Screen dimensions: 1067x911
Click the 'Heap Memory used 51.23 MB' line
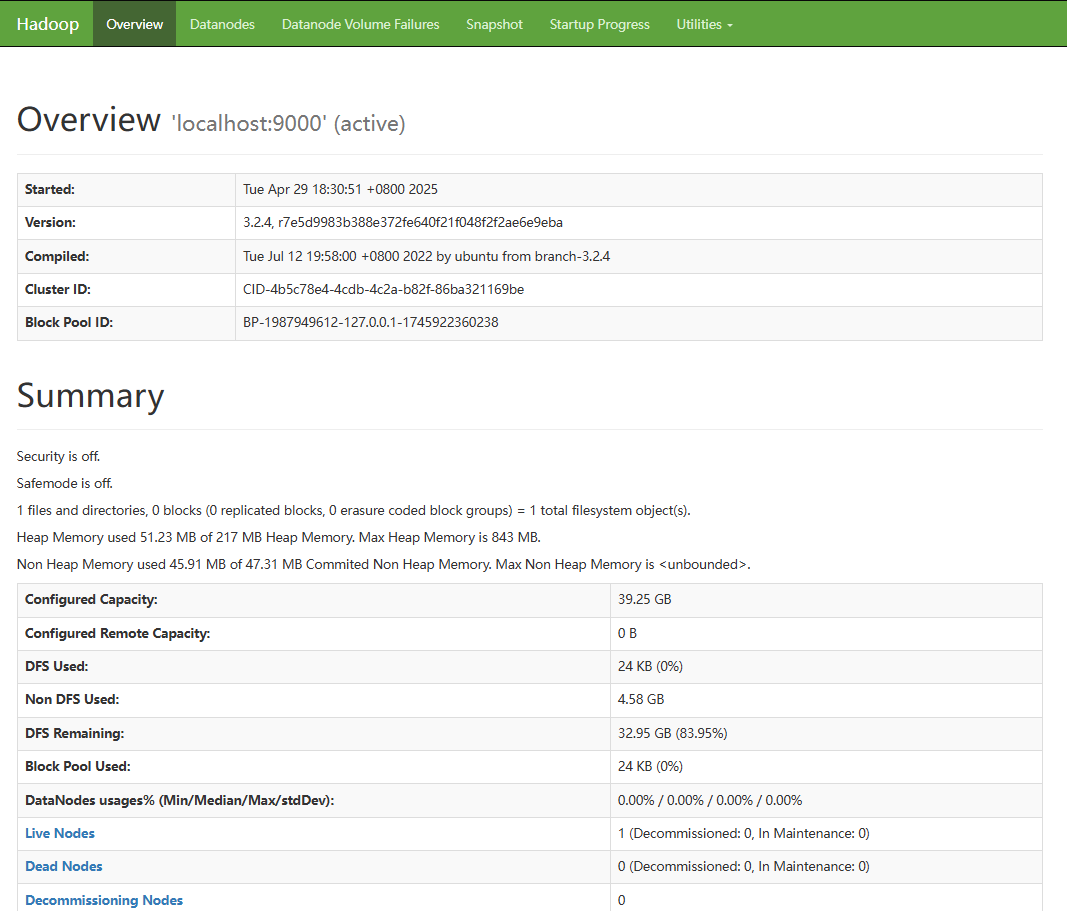point(279,537)
